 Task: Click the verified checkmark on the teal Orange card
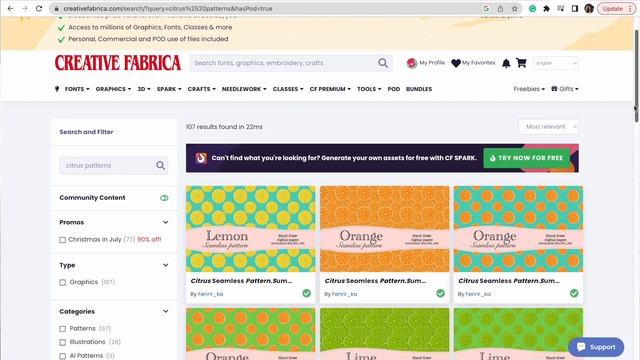tap(574, 293)
